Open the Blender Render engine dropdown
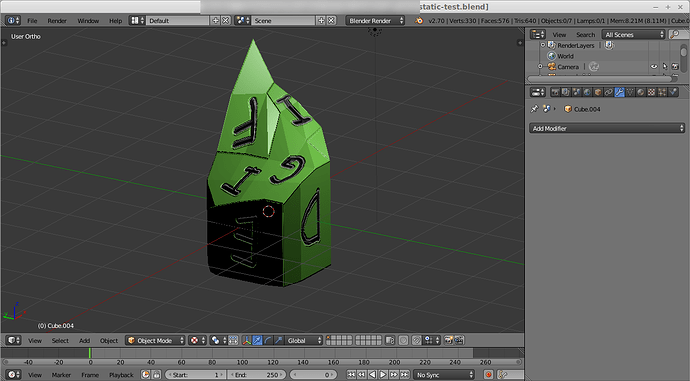This screenshot has width=690, height=381. pos(375,21)
